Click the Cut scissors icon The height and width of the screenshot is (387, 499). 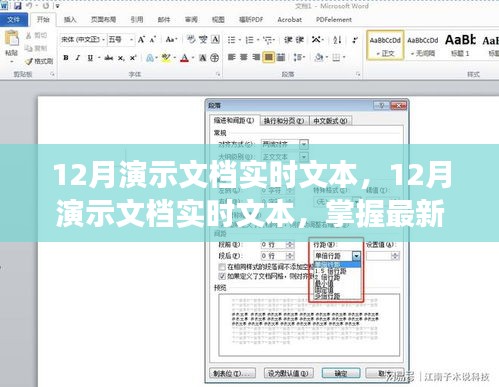click(x=29, y=35)
